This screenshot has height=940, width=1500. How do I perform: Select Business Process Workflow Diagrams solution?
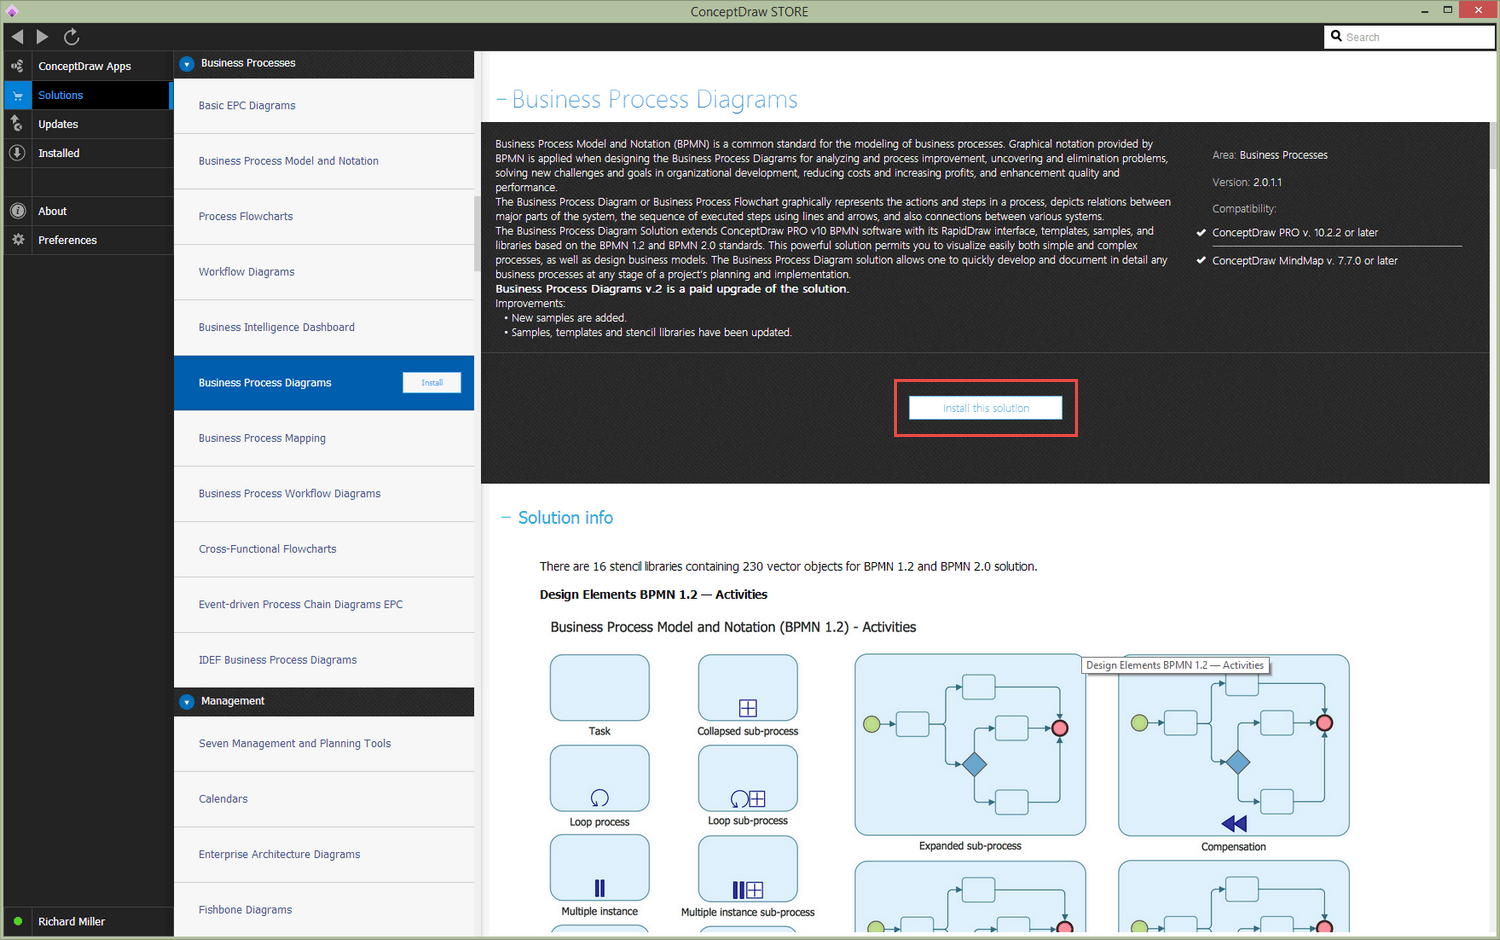tap(324, 494)
